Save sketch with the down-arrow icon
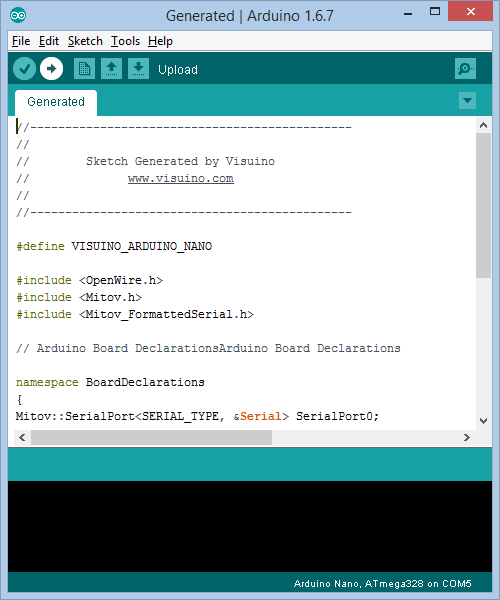Image resolution: width=500 pixels, height=600 pixels. coord(138,69)
